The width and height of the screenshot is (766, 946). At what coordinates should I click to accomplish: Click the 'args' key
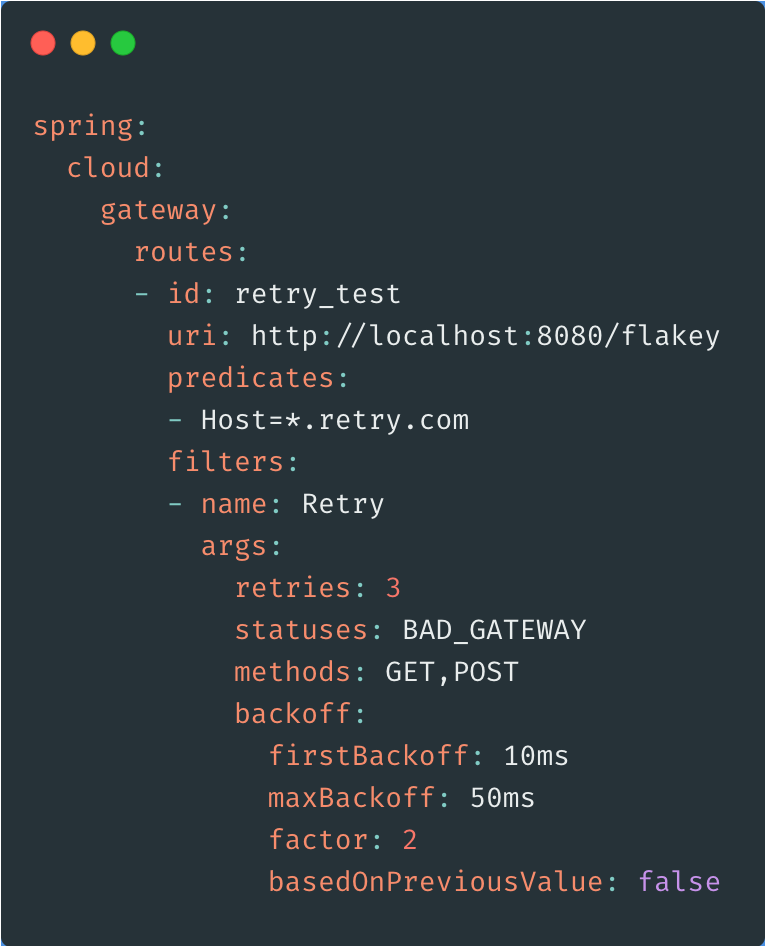pos(234,546)
